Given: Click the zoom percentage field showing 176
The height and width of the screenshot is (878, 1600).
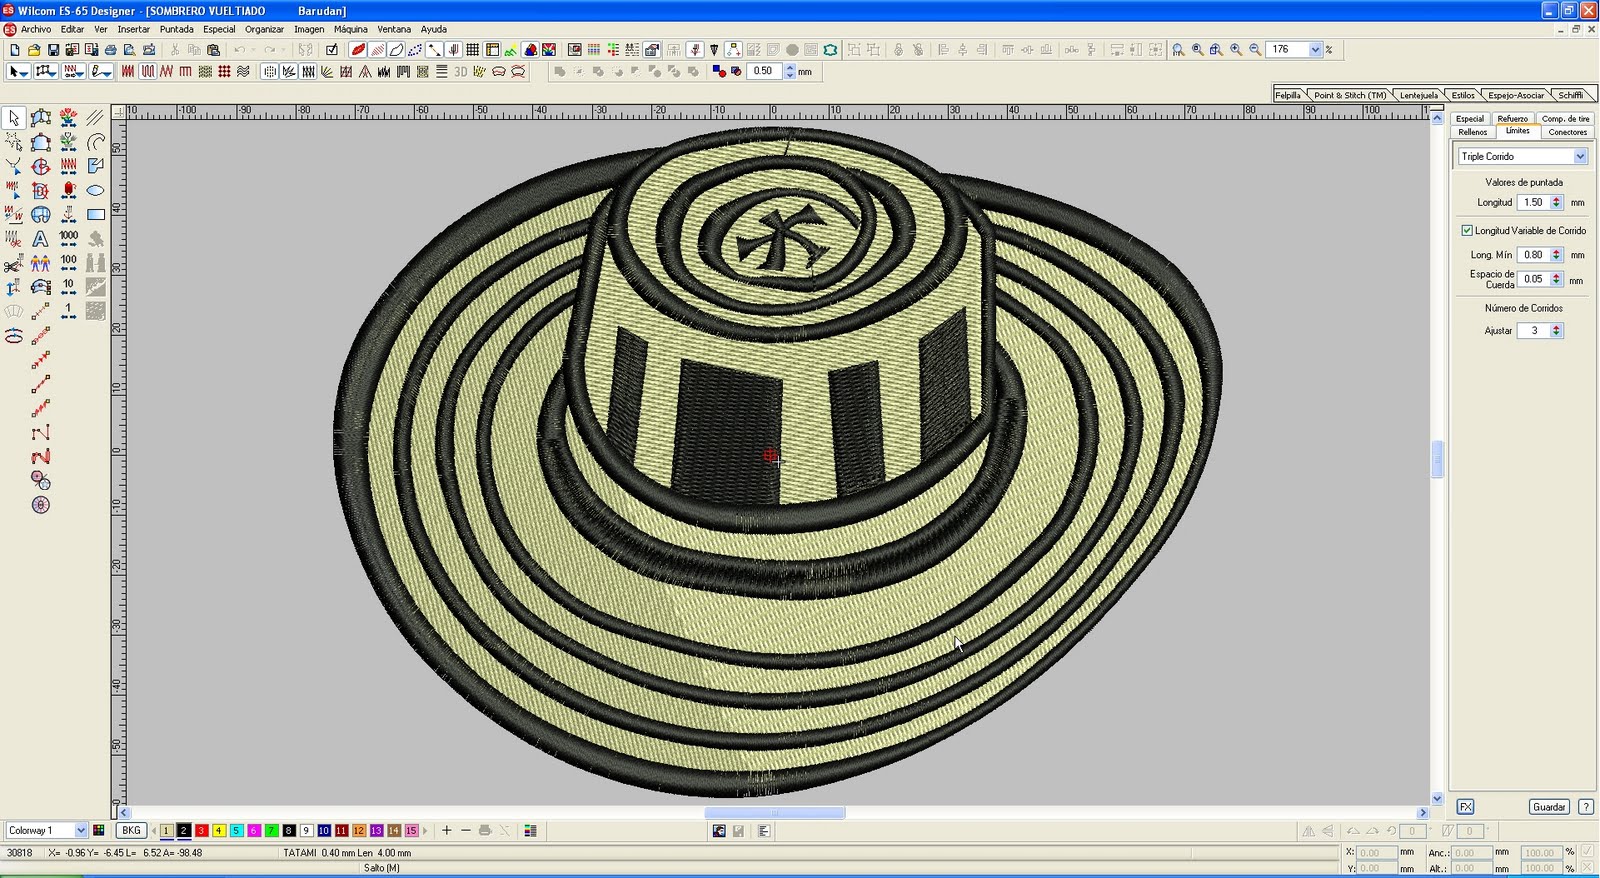Looking at the screenshot, I should coord(1288,50).
